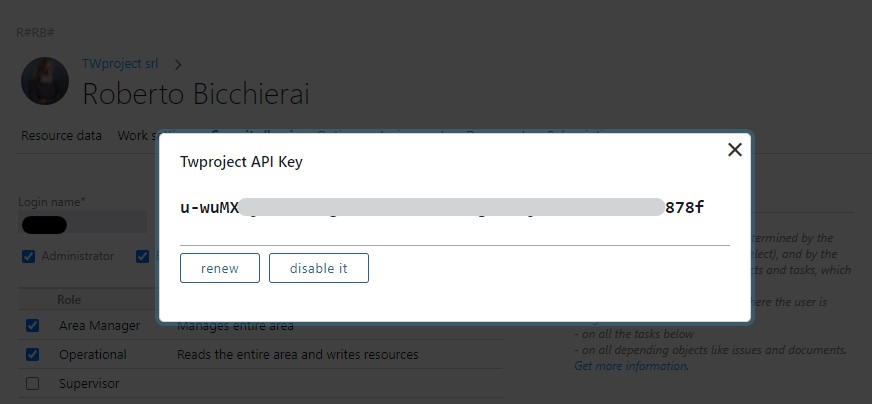Viewport: 872px width, 404px height.
Task: Toggle the Administrator checkbox
Action: tap(28, 256)
